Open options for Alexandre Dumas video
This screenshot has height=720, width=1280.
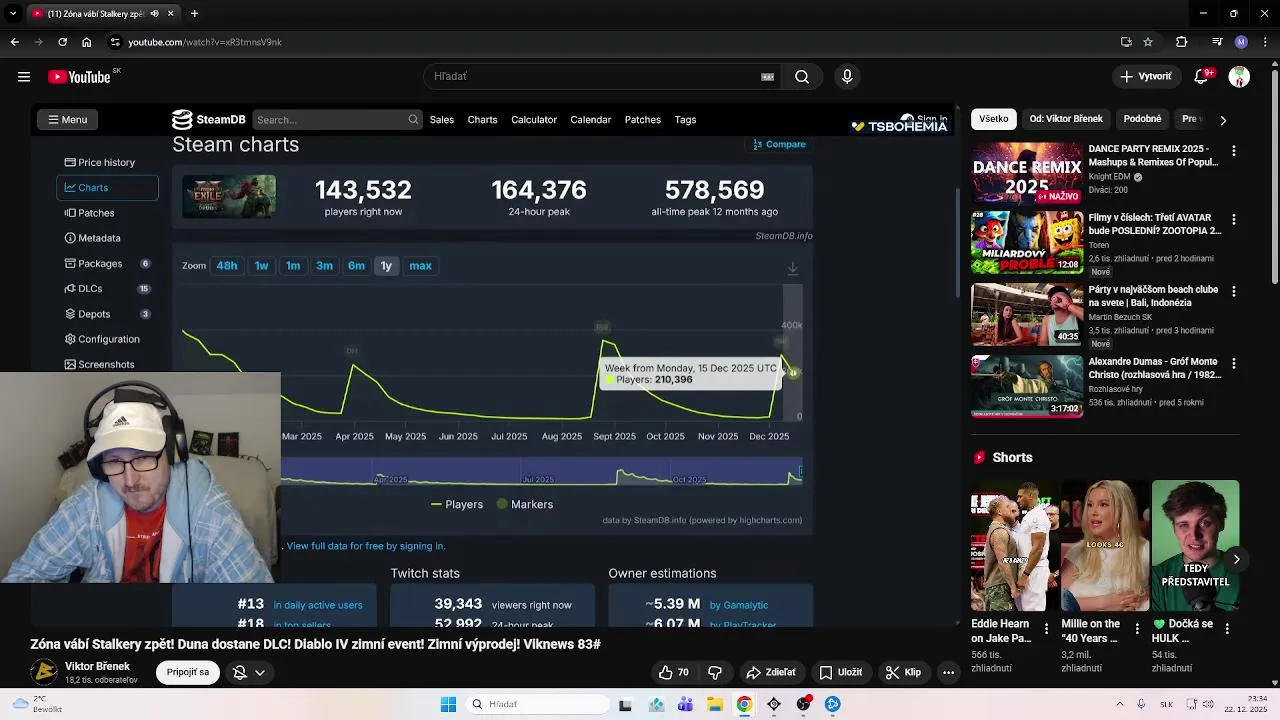coord(1233,363)
